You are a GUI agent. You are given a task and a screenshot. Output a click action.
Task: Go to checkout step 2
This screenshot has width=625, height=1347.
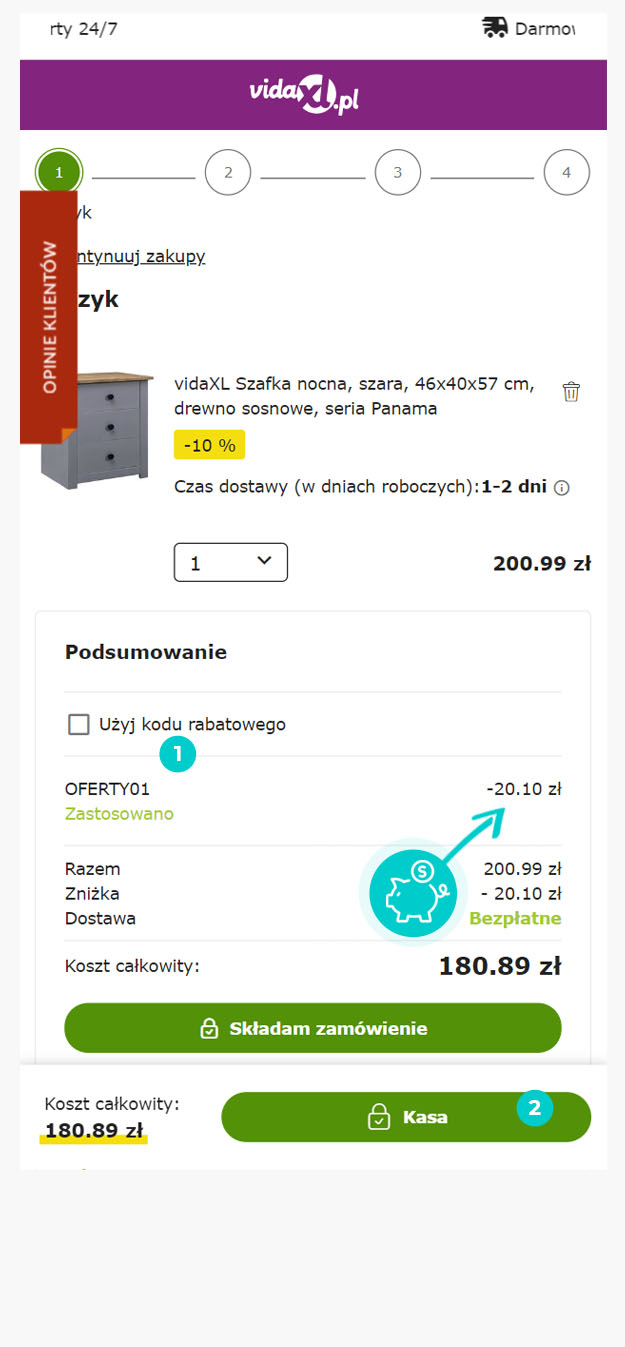click(228, 173)
